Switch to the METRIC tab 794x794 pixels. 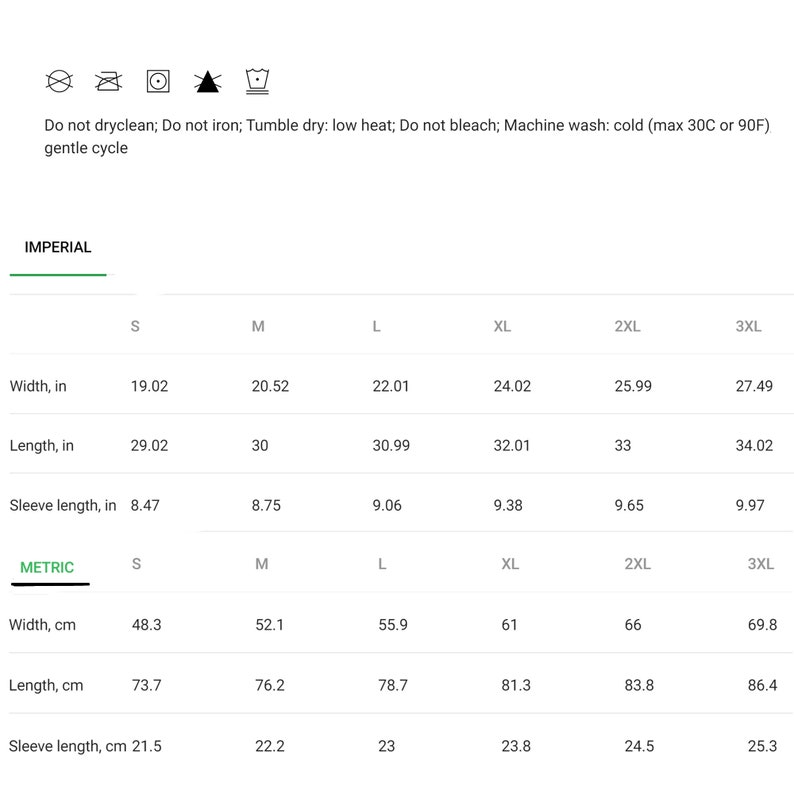pyautogui.click(x=47, y=567)
